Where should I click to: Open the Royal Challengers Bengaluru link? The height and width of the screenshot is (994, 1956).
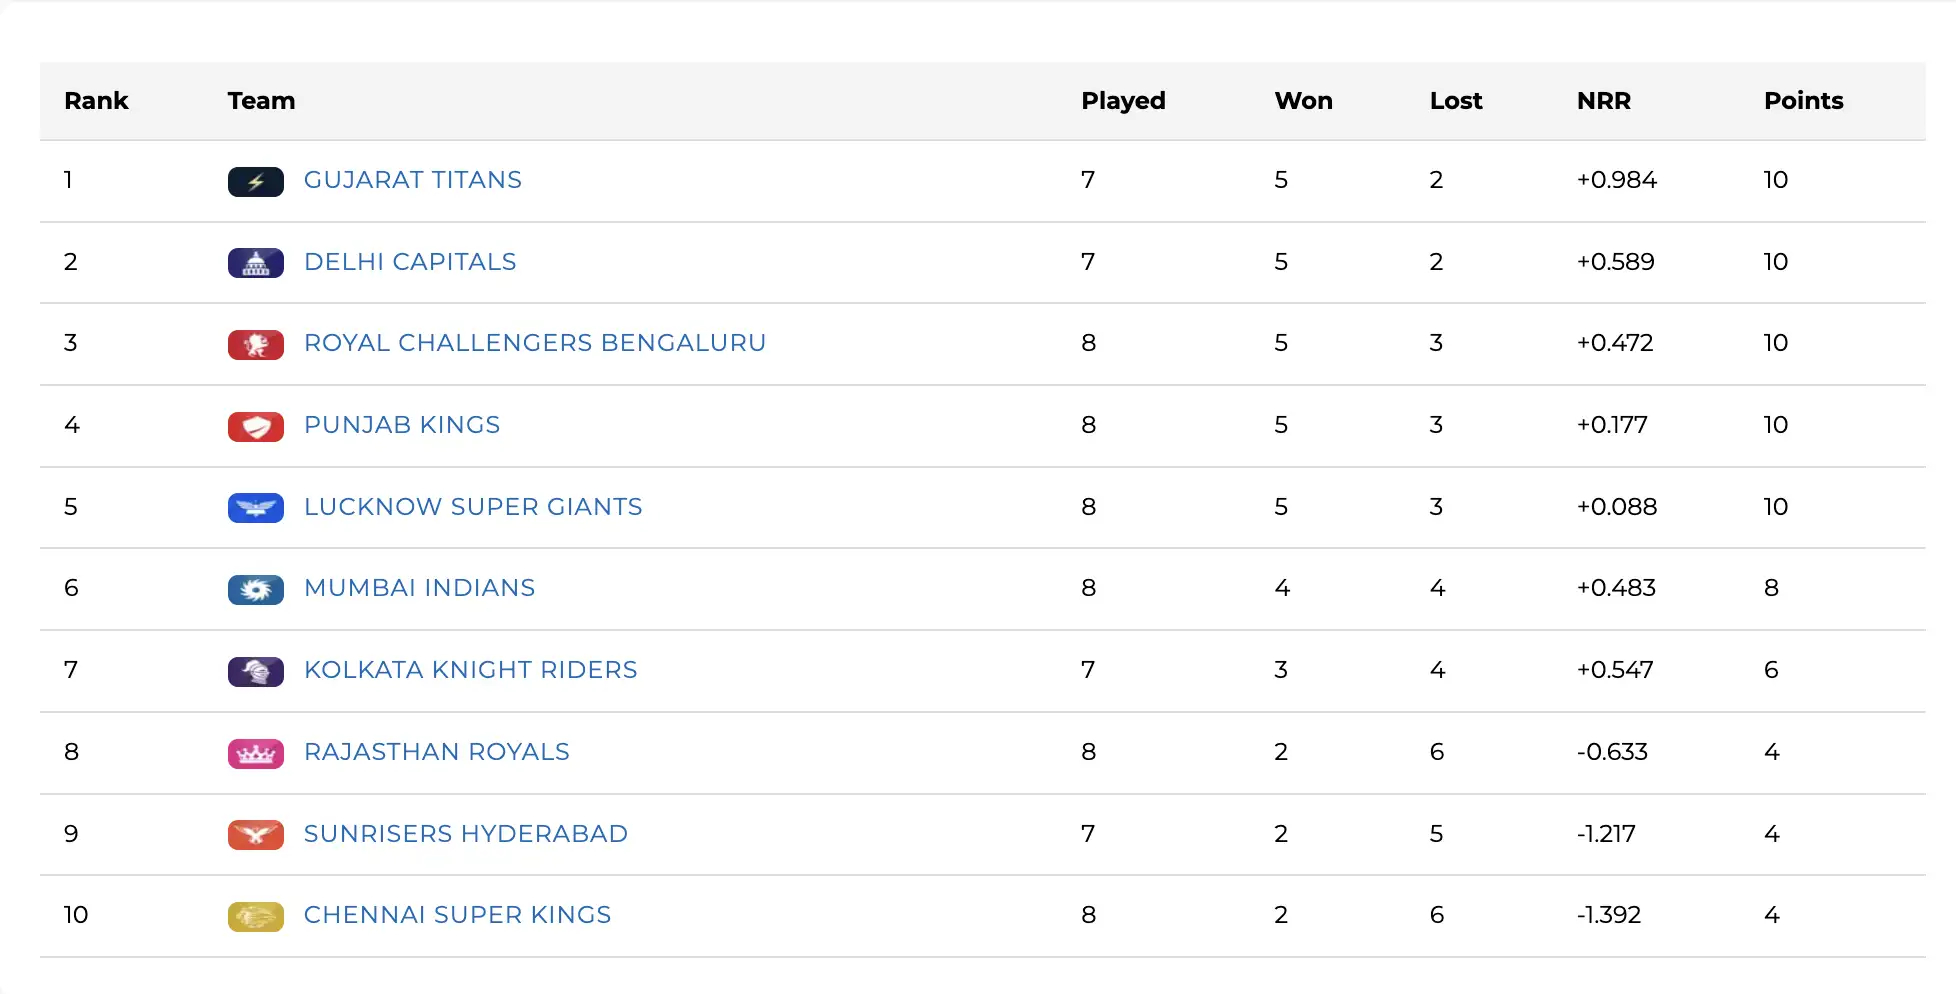tap(535, 344)
